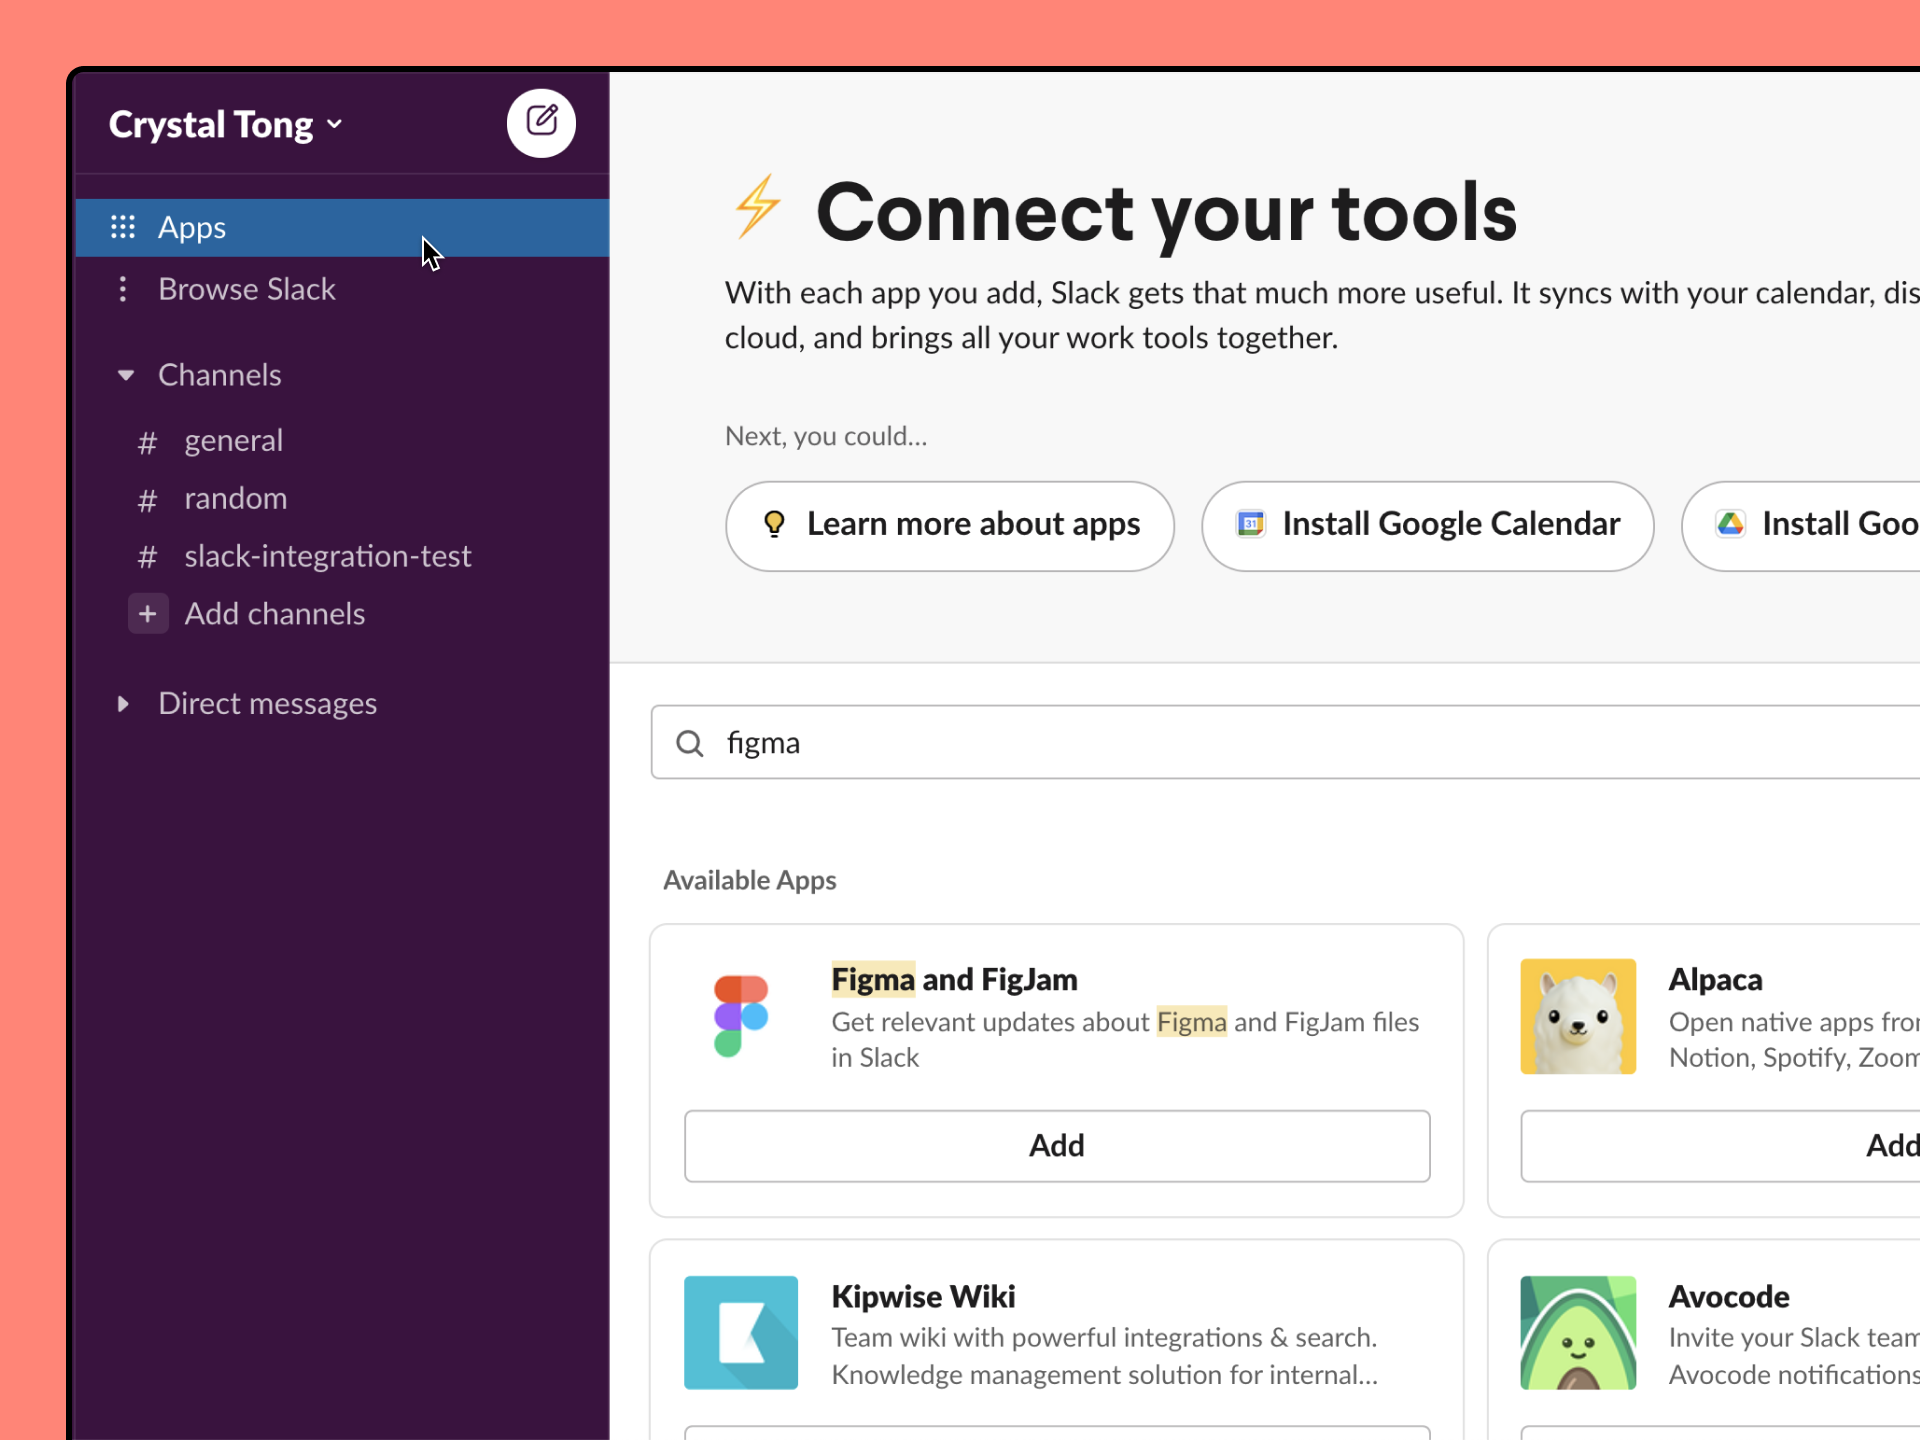Click the magnifier search icon
The image size is (1920, 1440).
[690, 743]
